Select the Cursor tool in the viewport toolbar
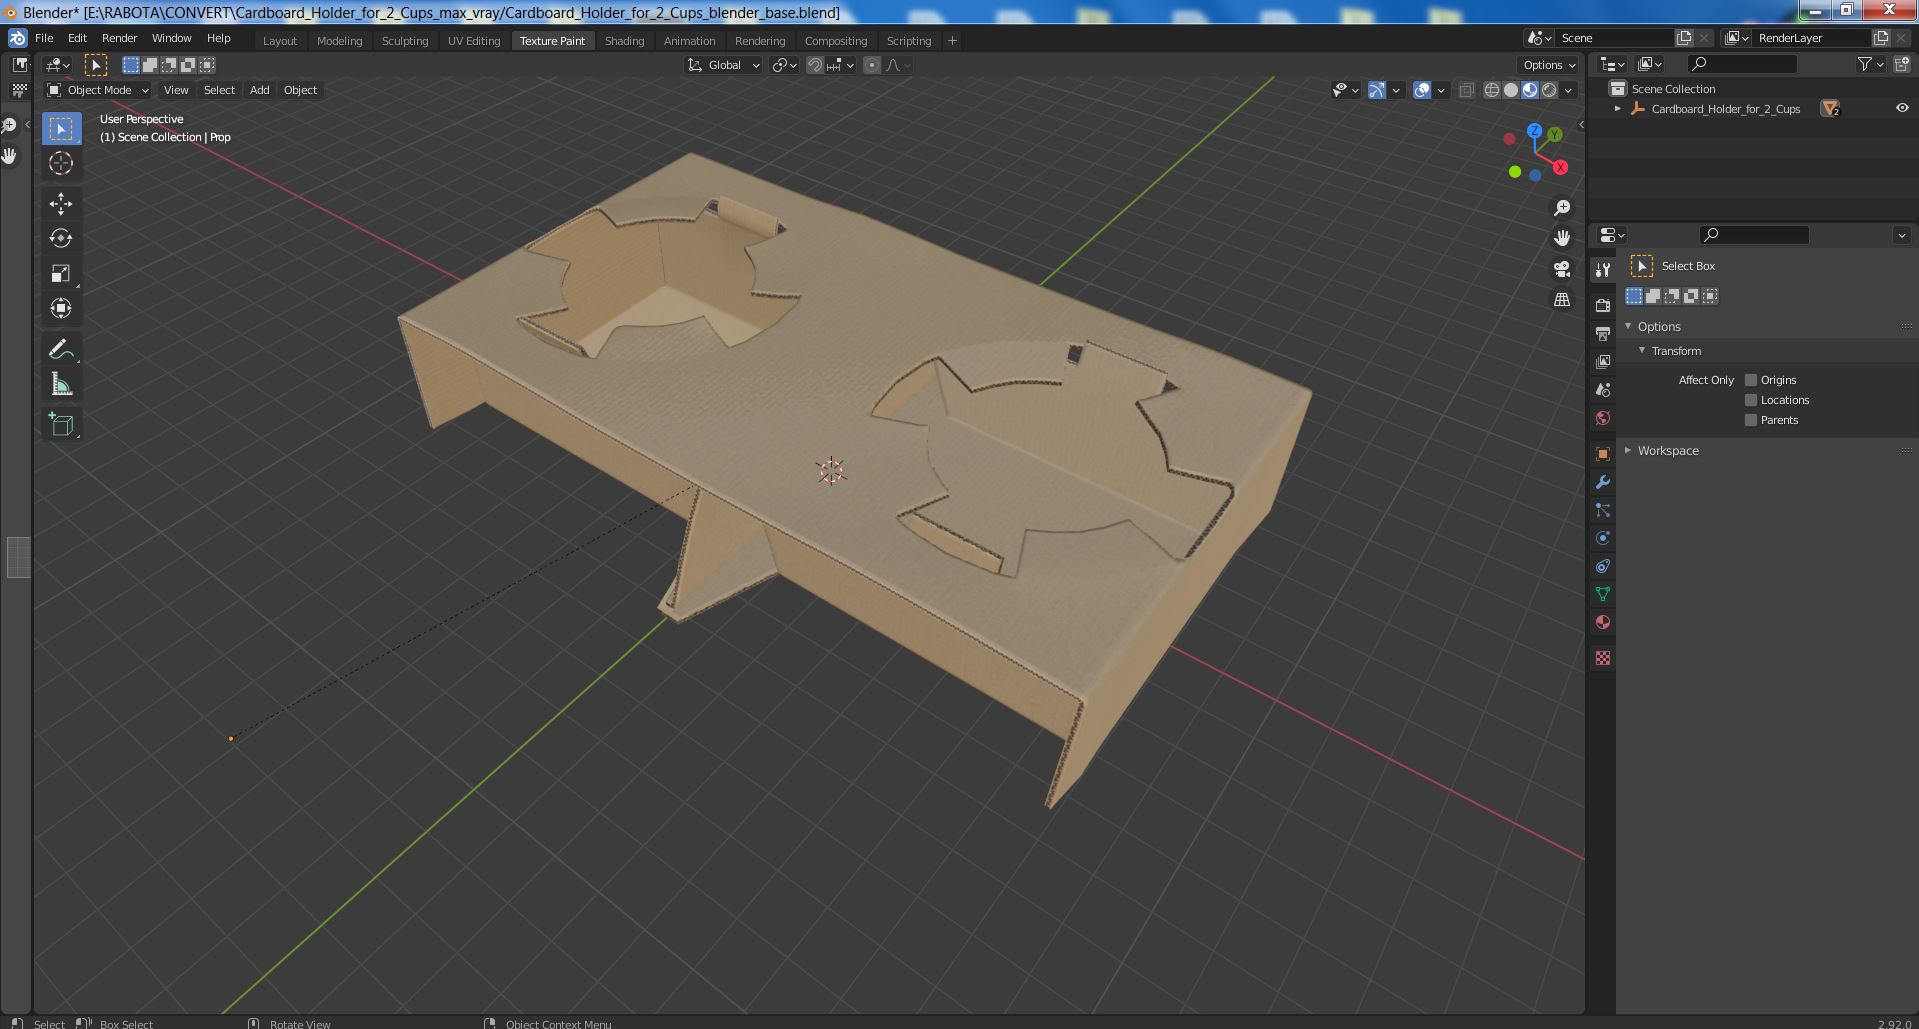 (61, 163)
